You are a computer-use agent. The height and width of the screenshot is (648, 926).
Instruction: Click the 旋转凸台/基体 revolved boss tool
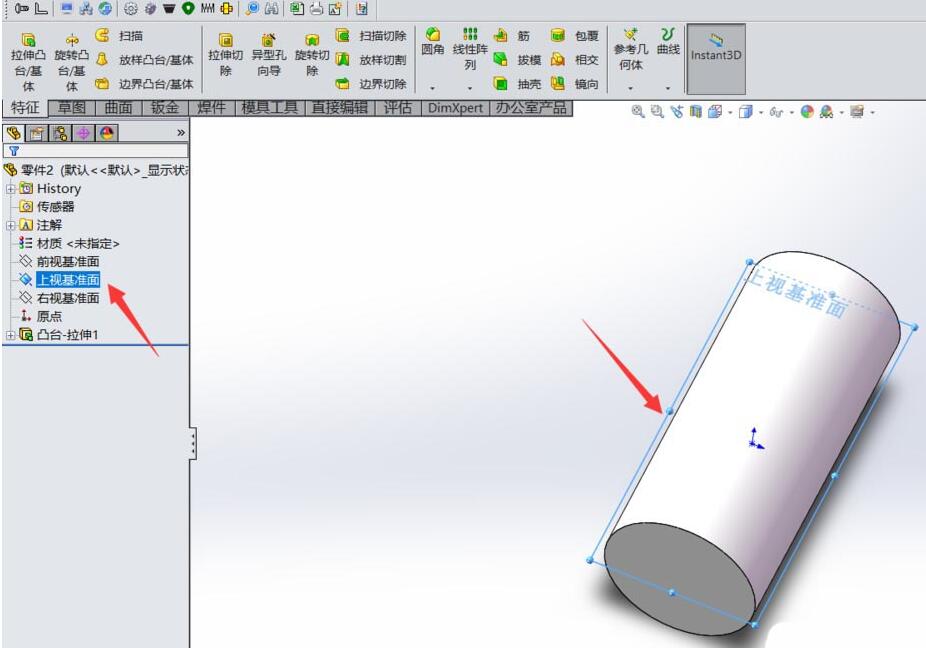[71, 61]
